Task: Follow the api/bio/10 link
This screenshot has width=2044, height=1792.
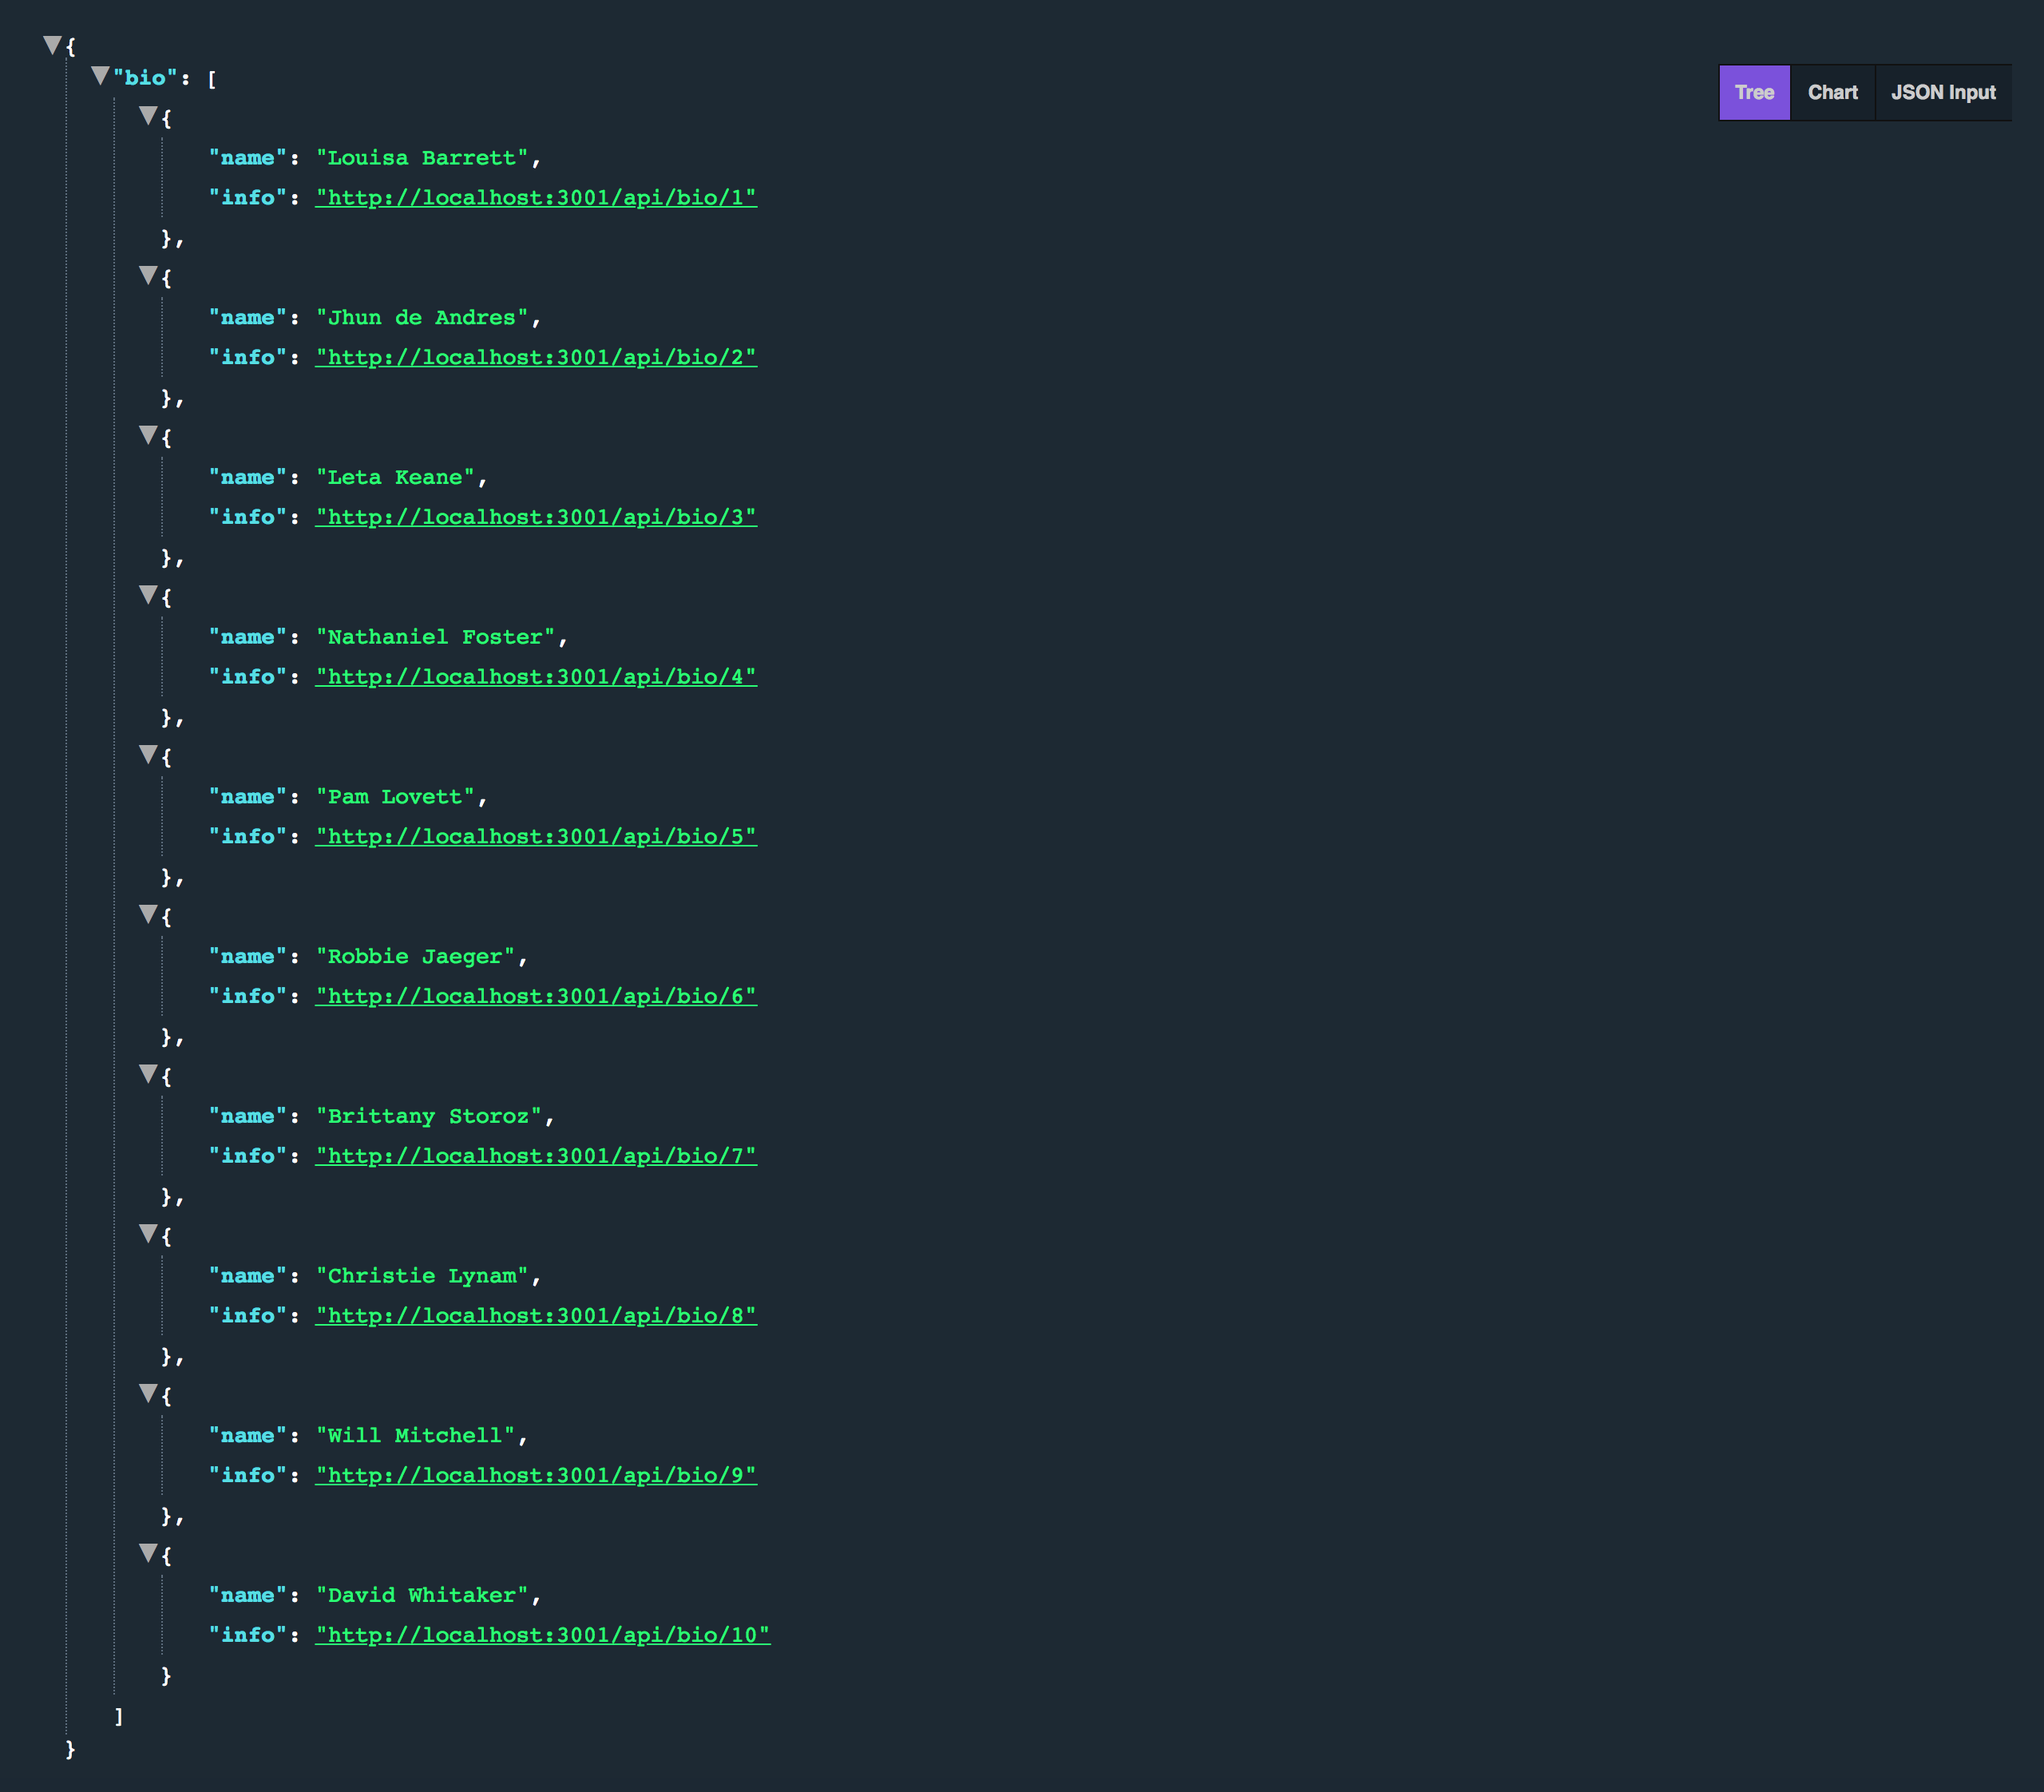Action: [542, 1635]
